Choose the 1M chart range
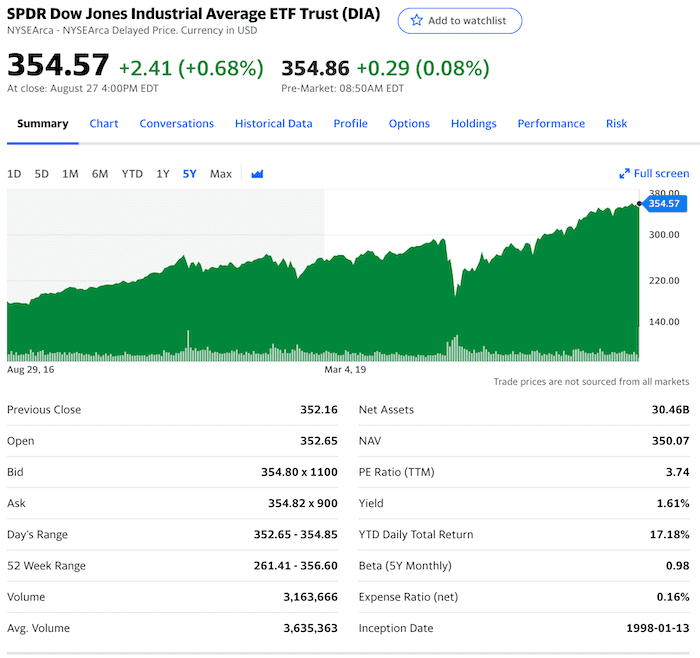Viewport: 700px width, 658px height. click(x=70, y=174)
